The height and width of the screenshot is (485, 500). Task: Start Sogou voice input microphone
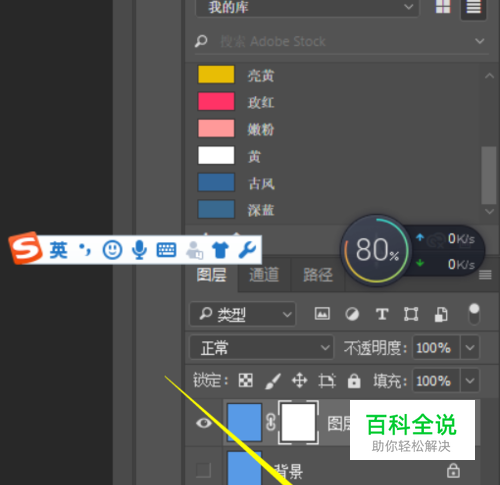pos(139,250)
